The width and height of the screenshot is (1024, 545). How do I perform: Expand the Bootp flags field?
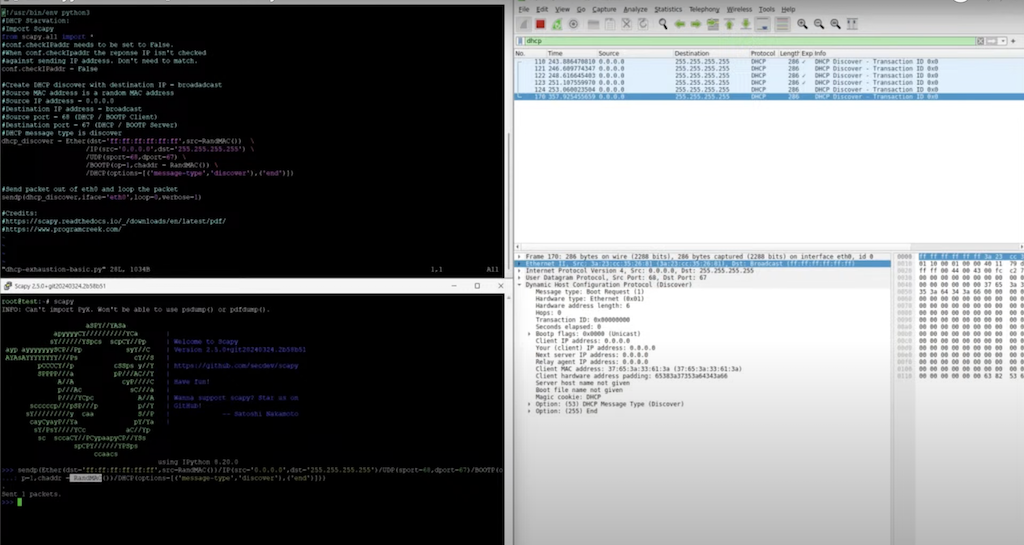(x=529, y=333)
